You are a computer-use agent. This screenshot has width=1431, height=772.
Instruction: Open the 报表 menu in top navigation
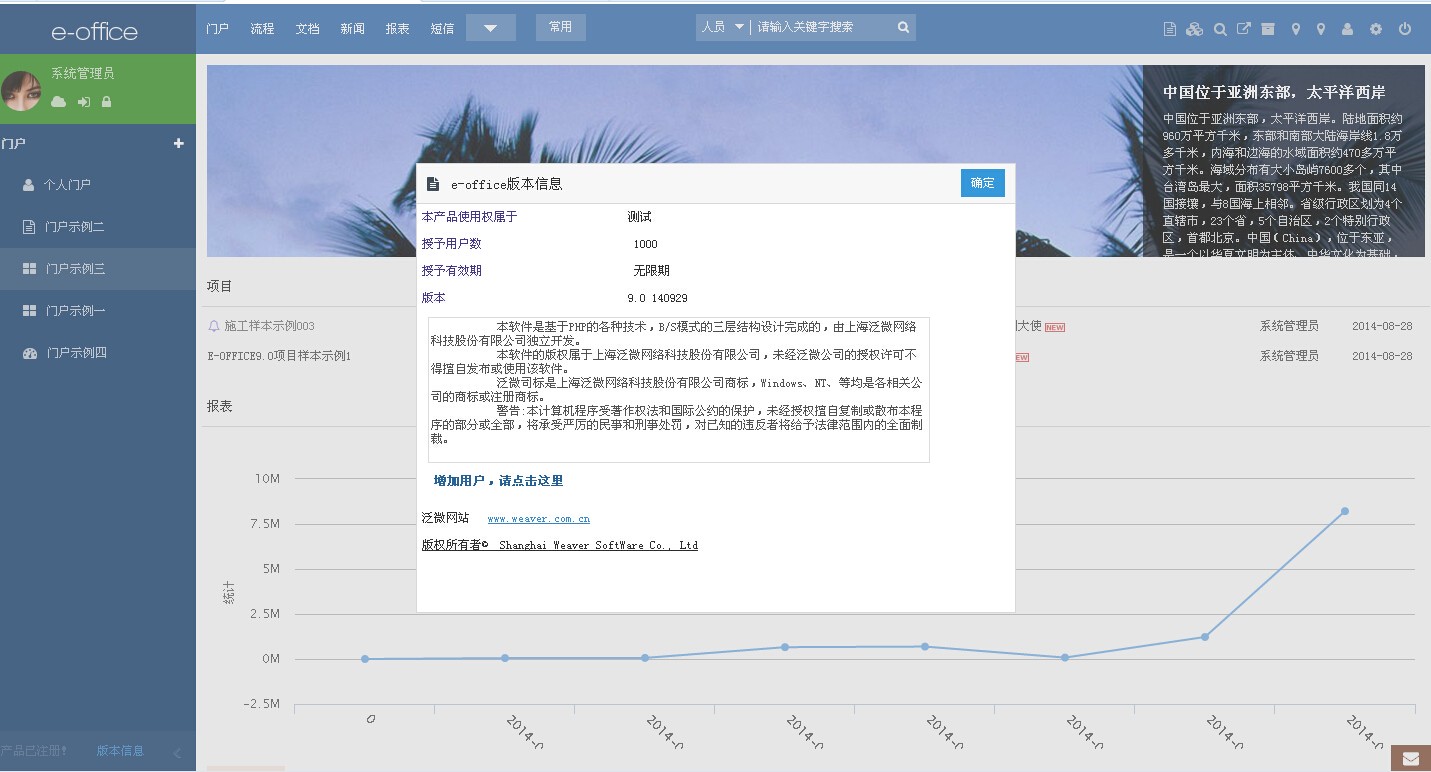[x=398, y=29]
